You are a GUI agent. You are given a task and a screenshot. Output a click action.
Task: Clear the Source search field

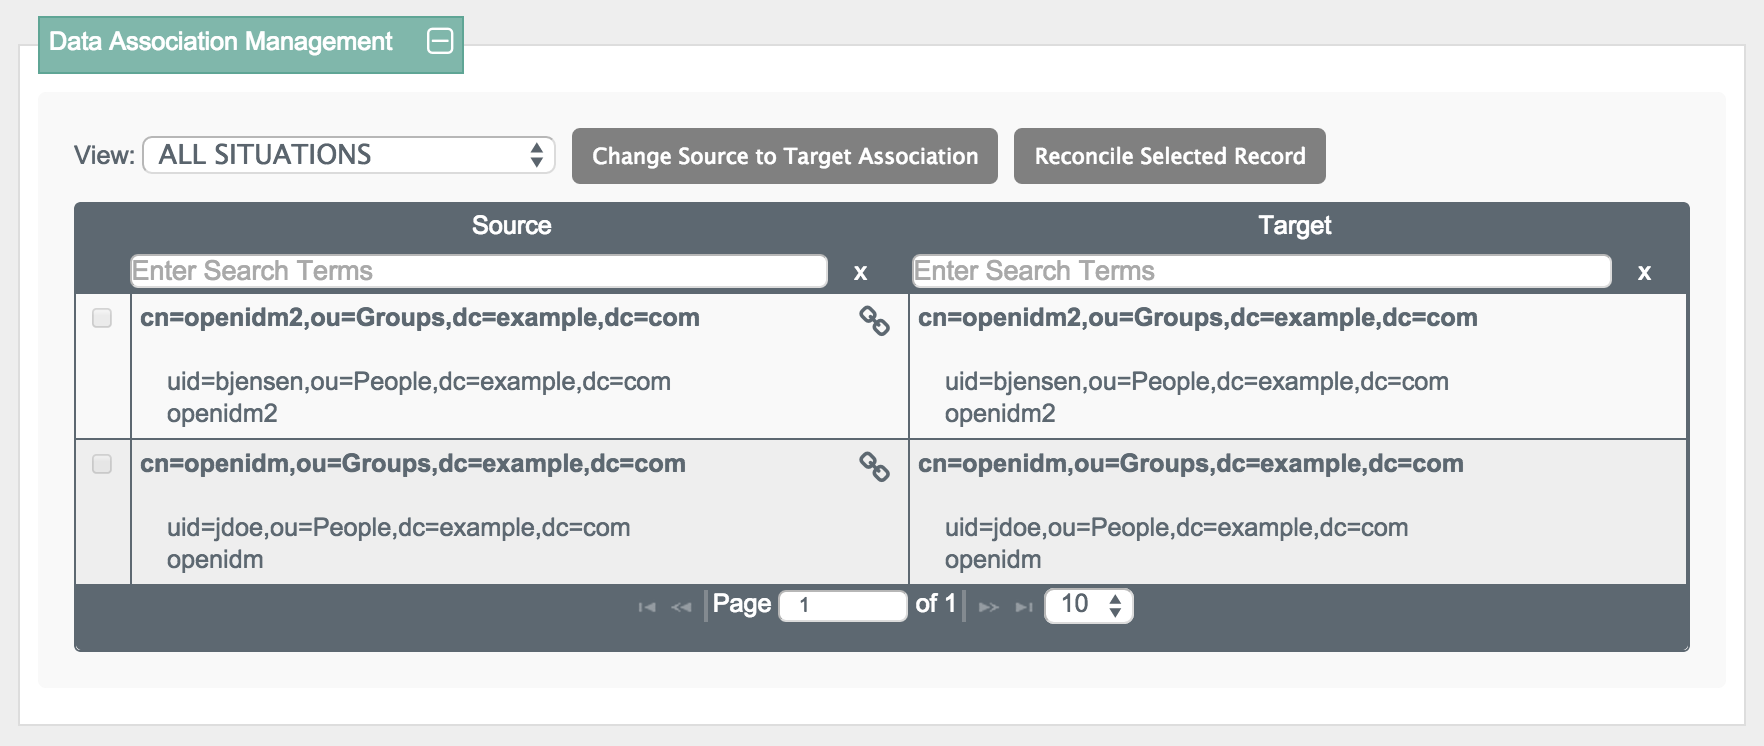tap(860, 272)
